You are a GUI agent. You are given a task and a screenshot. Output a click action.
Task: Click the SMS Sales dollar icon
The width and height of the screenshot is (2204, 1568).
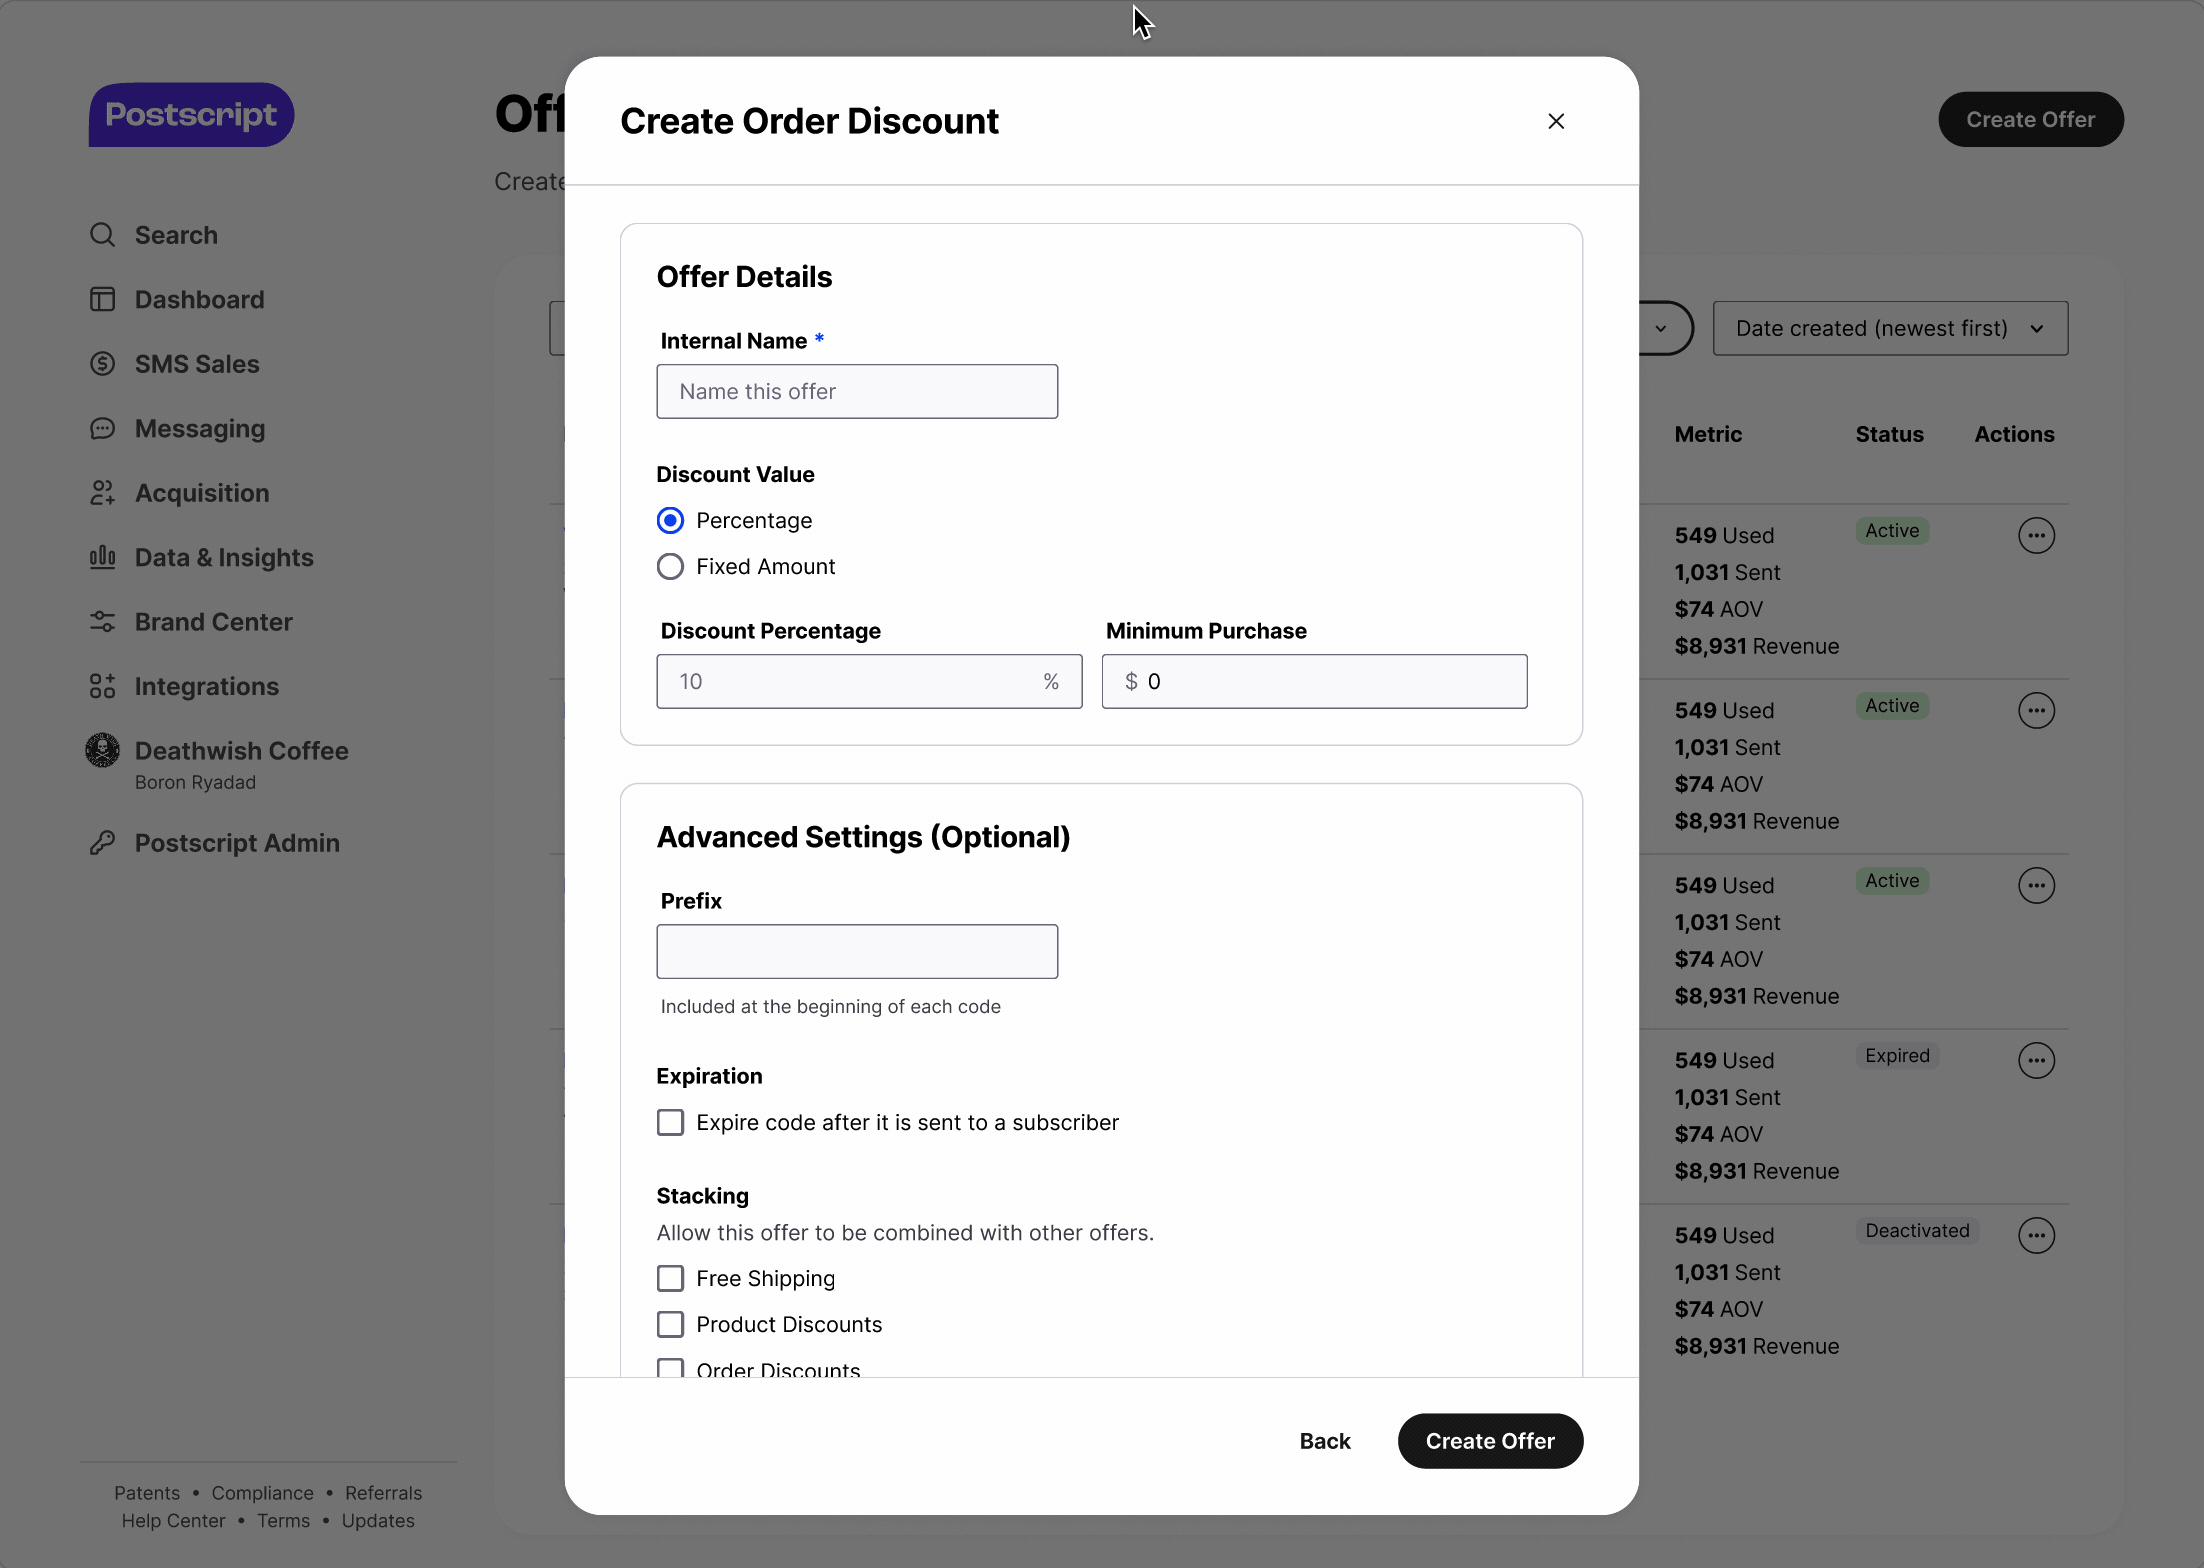102,364
